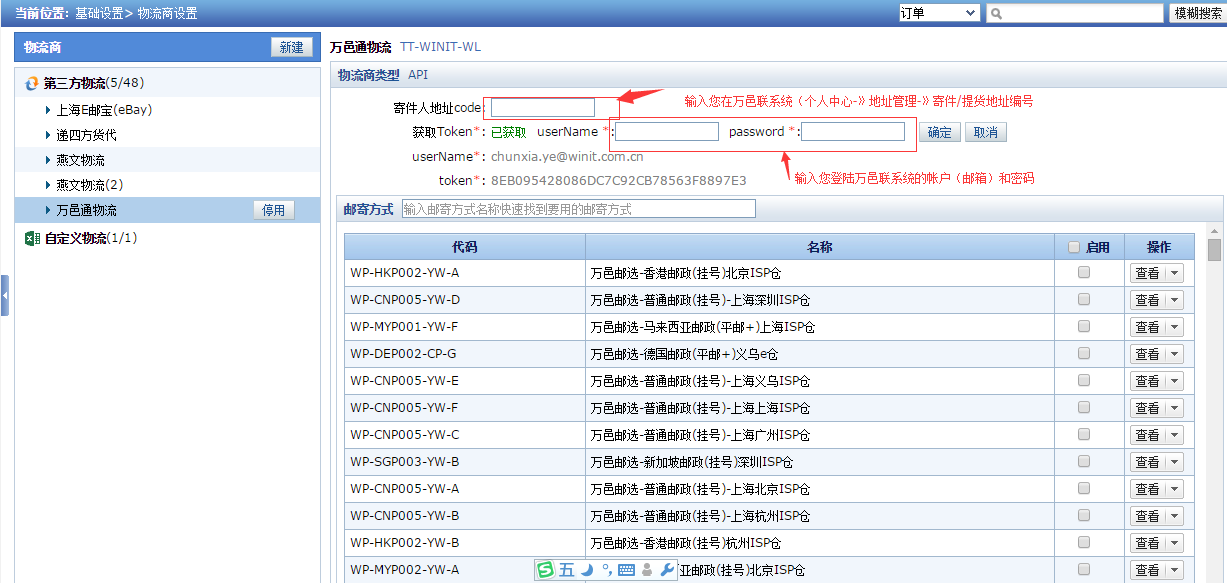Select 递四方货代 in the logistics list

click(x=86, y=135)
